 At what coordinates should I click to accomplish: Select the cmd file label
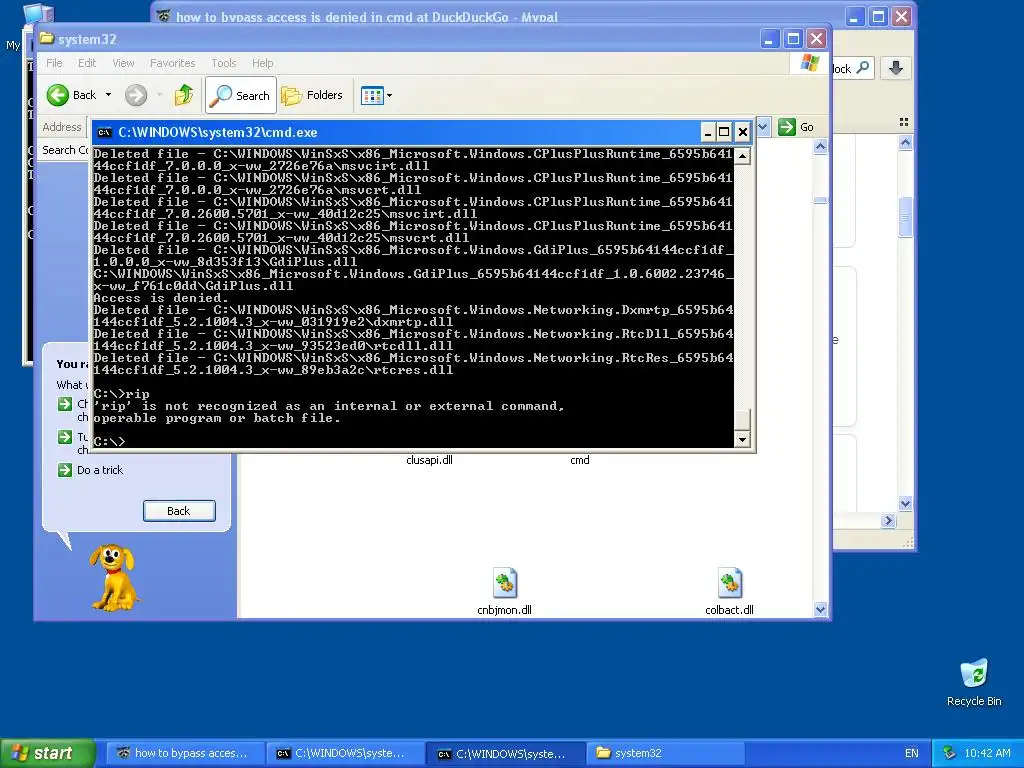coord(580,460)
